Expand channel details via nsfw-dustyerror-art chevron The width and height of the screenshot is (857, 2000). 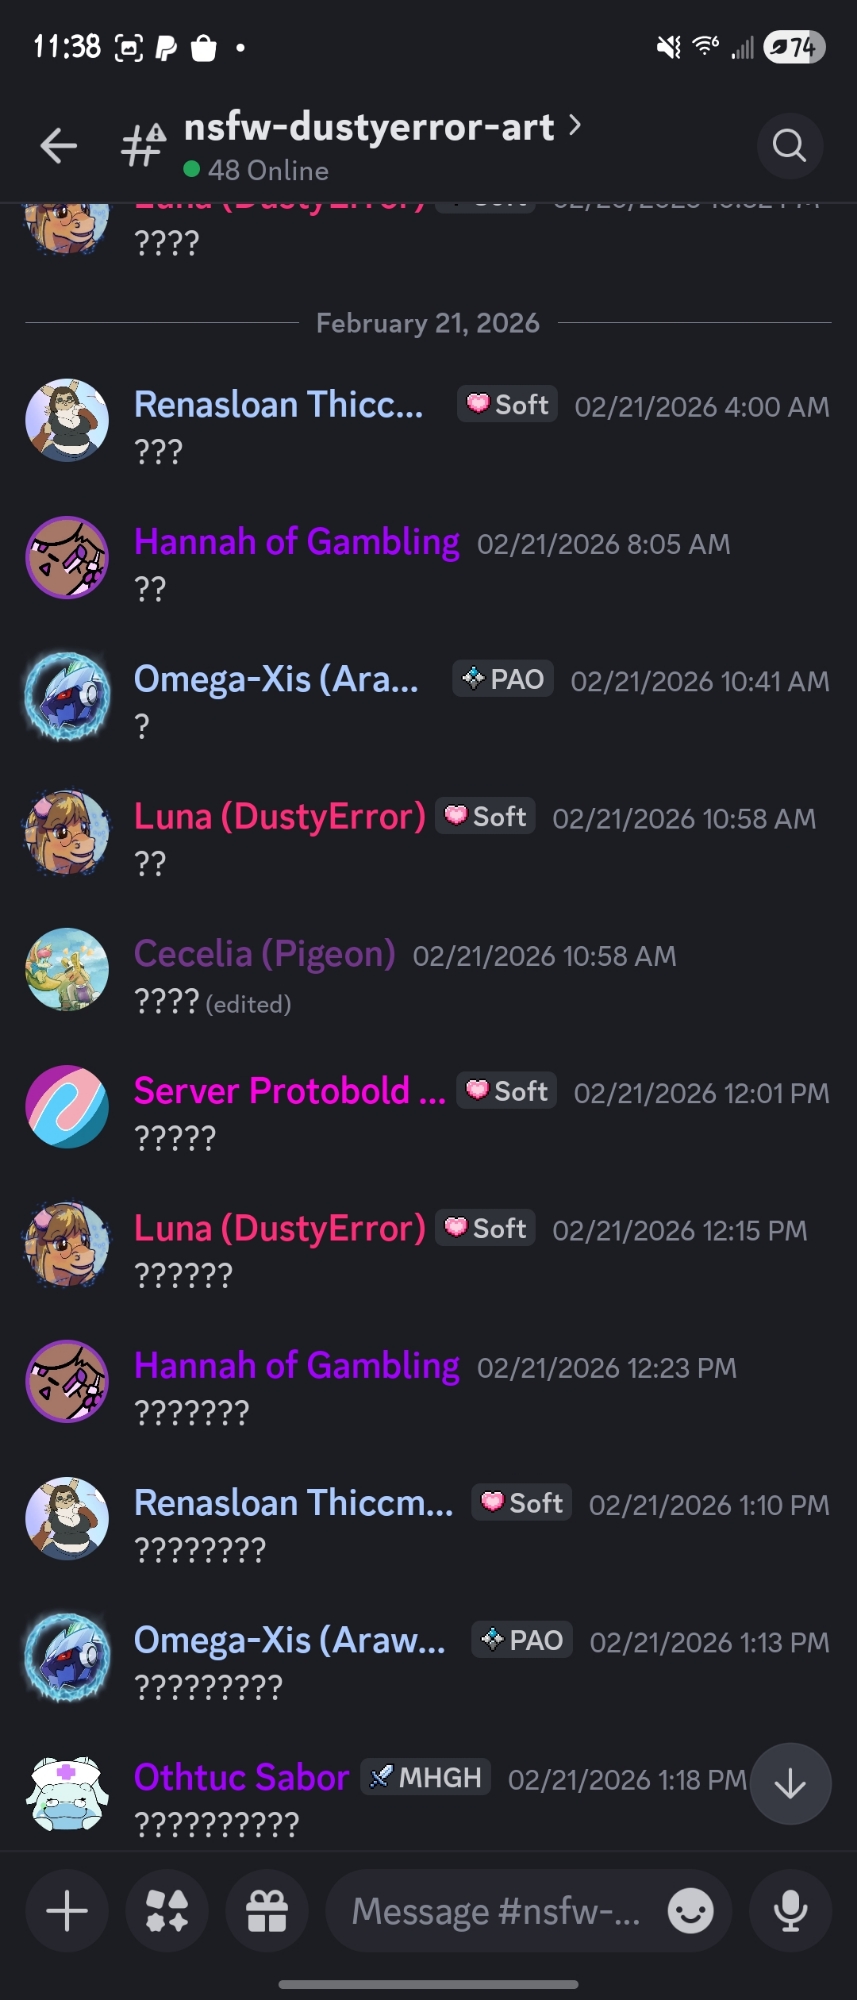click(575, 125)
